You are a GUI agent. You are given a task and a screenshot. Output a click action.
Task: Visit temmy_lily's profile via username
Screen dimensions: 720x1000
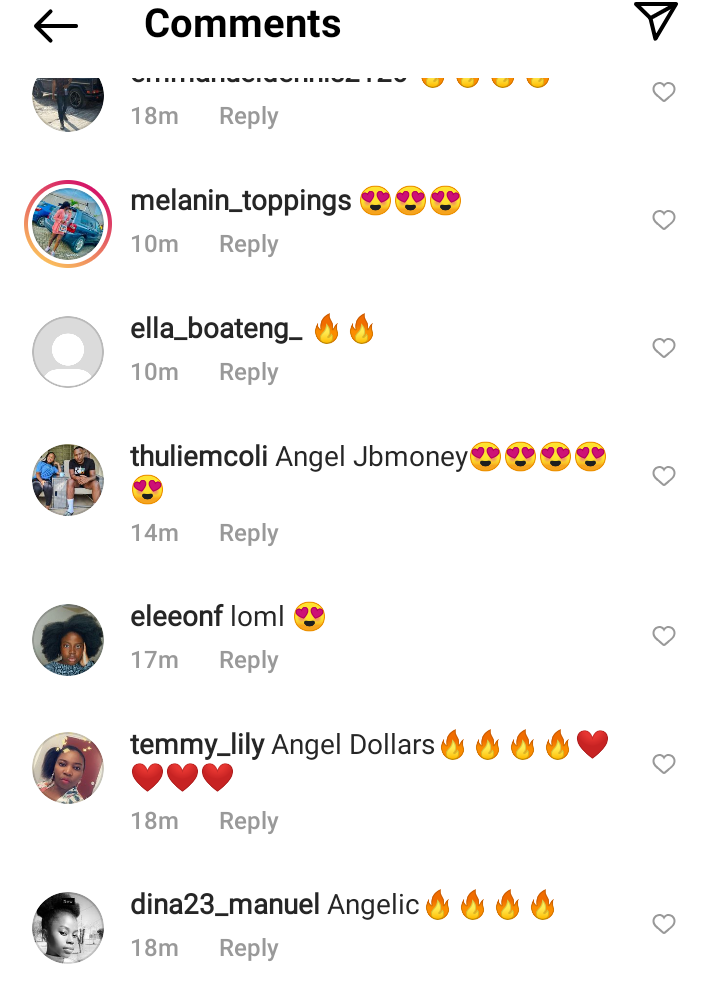pos(197,745)
